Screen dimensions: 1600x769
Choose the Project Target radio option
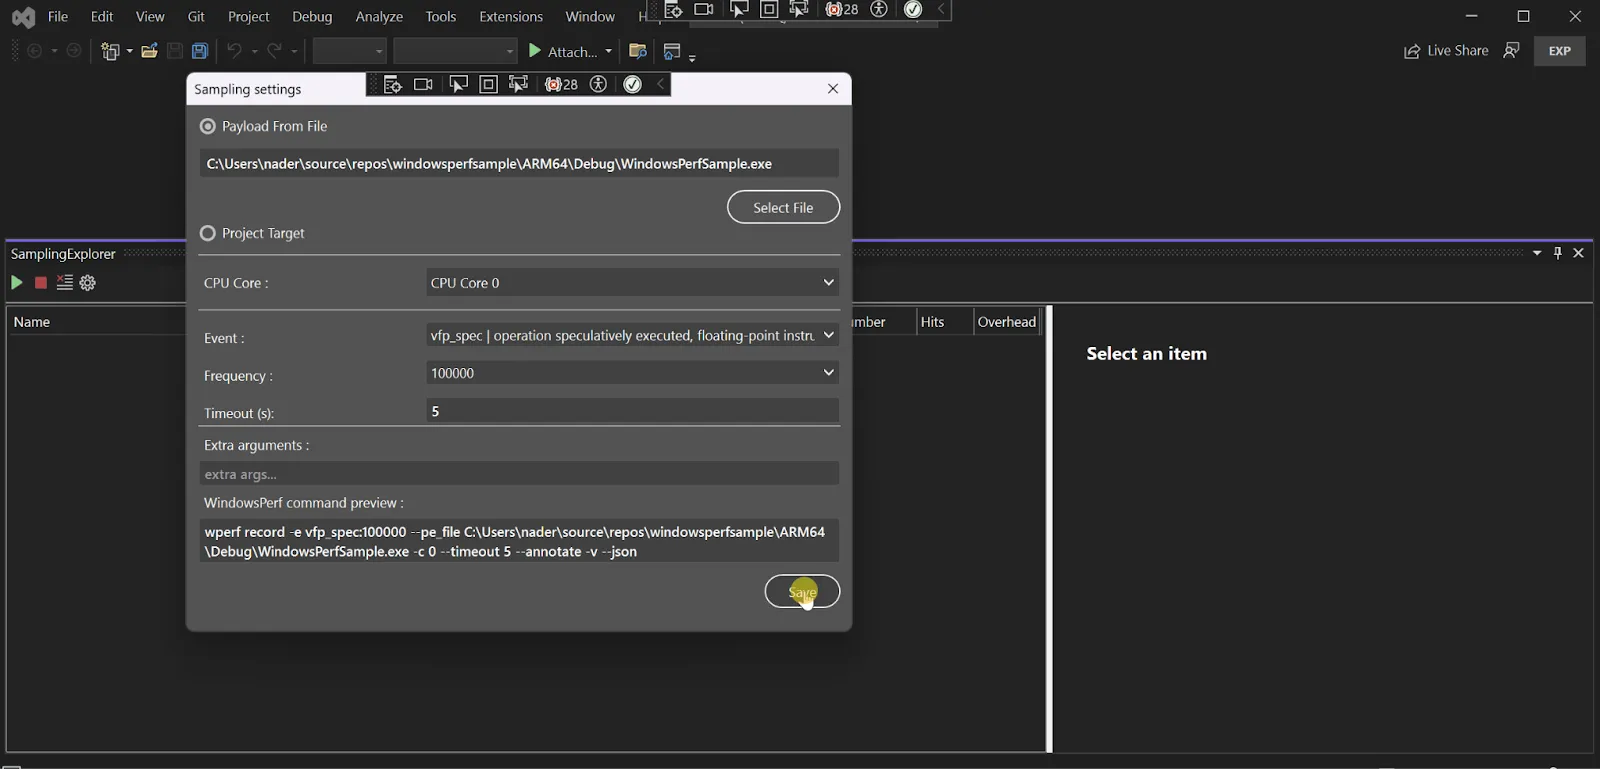tap(208, 233)
